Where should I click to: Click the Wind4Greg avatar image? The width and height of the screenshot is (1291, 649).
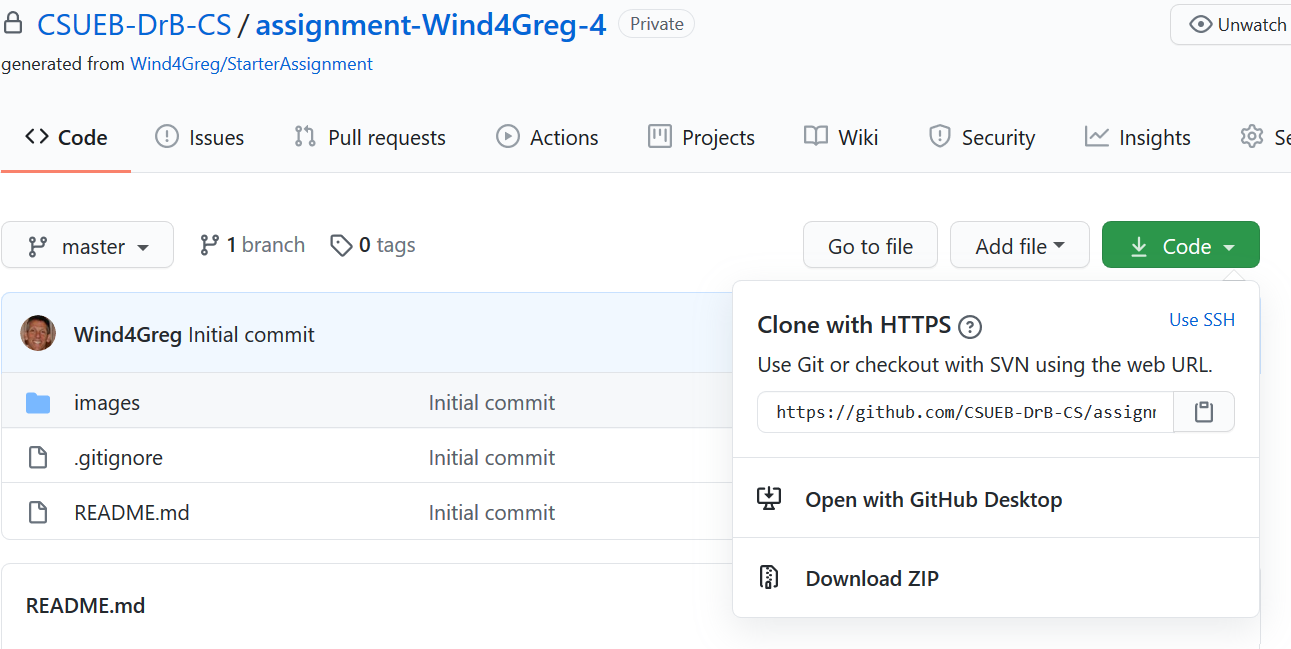point(38,334)
